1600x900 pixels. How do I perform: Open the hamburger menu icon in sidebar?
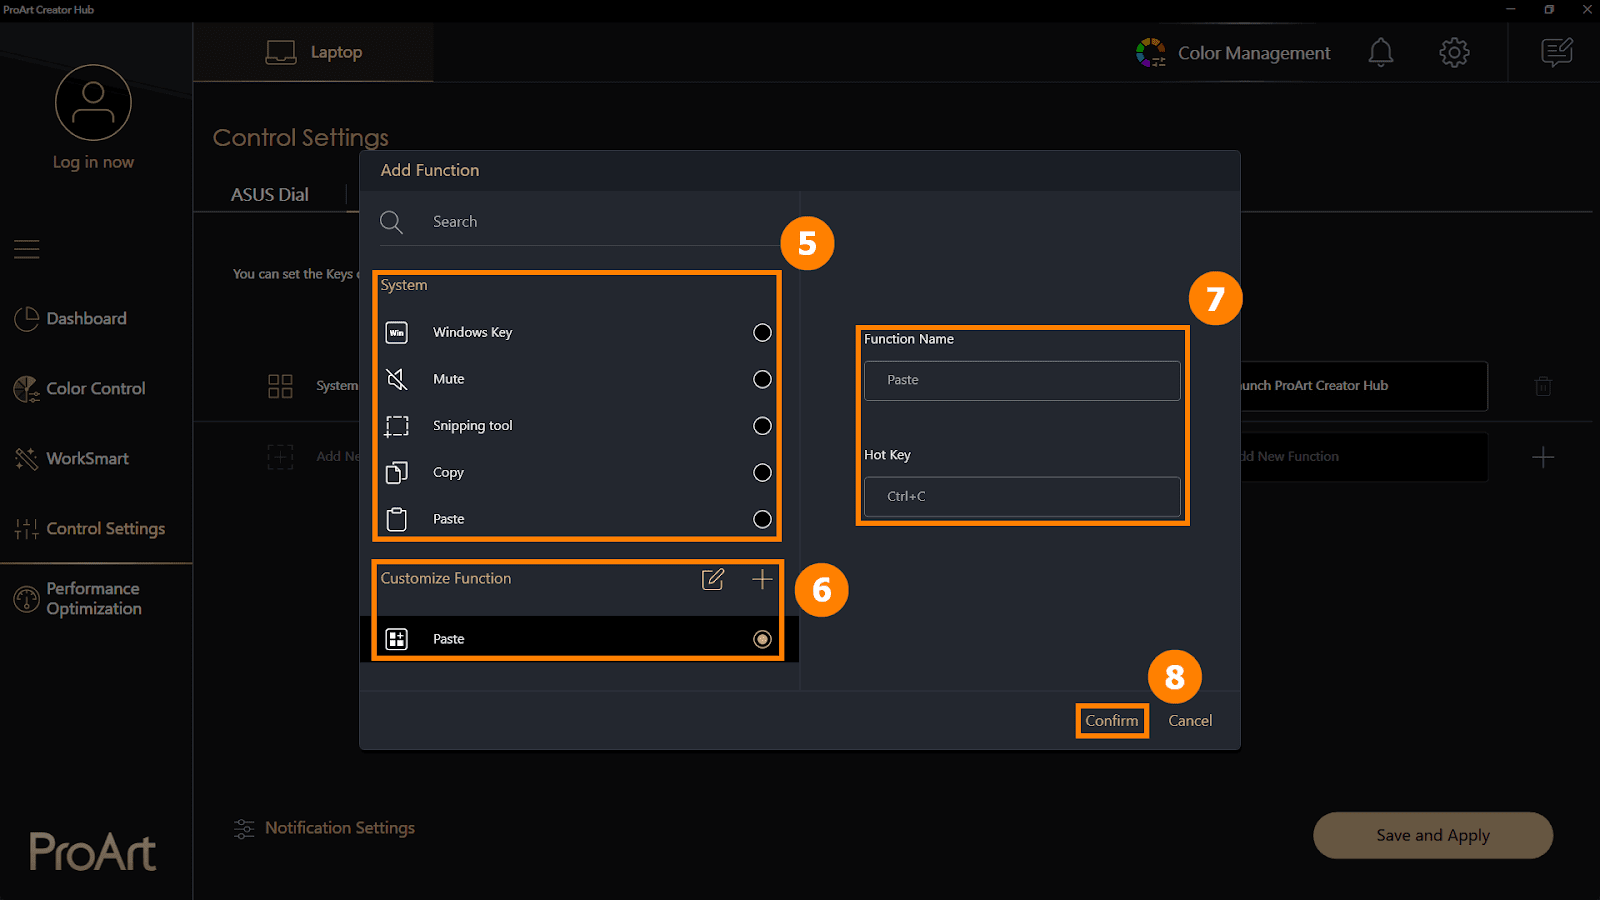point(27,249)
